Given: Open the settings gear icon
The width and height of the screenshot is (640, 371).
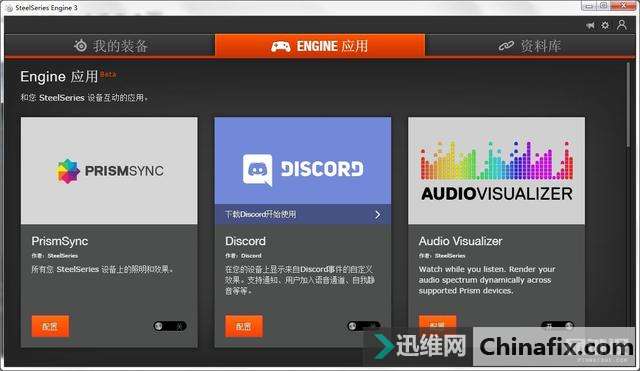Looking at the screenshot, I should pyautogui.click(x=605, y=25).
